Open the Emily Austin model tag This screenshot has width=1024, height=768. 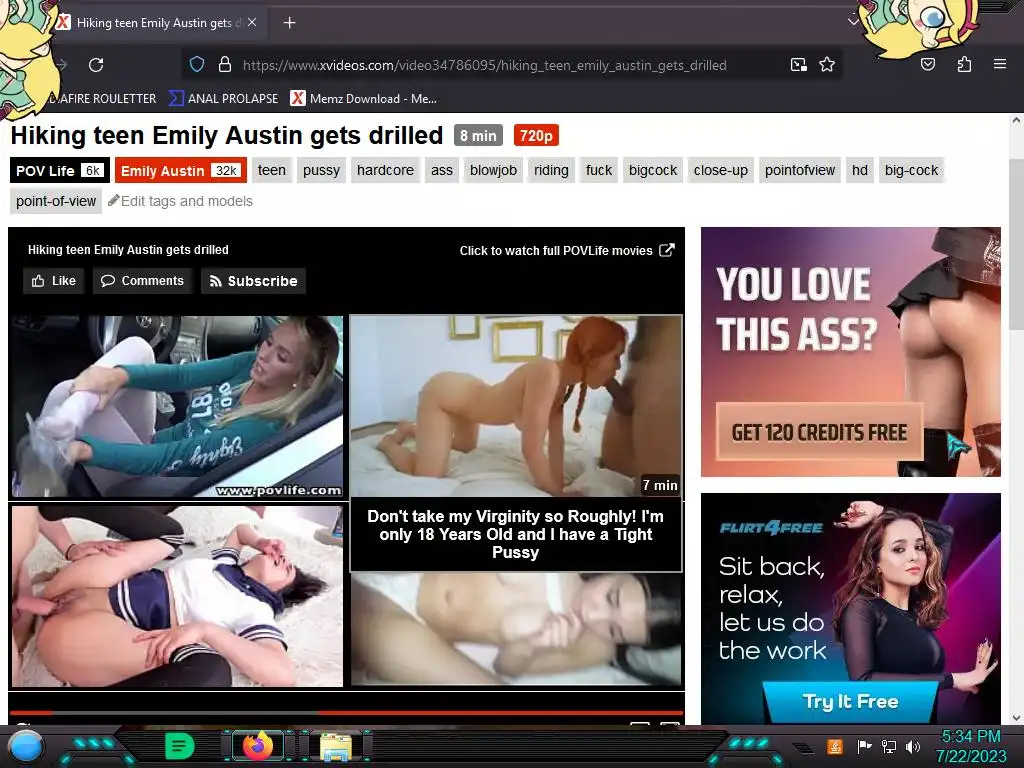[181, 170]
